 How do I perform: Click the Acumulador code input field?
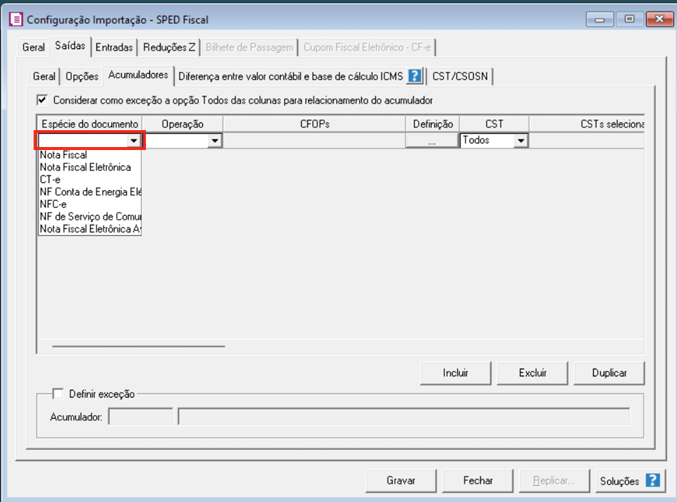[139, 416]
